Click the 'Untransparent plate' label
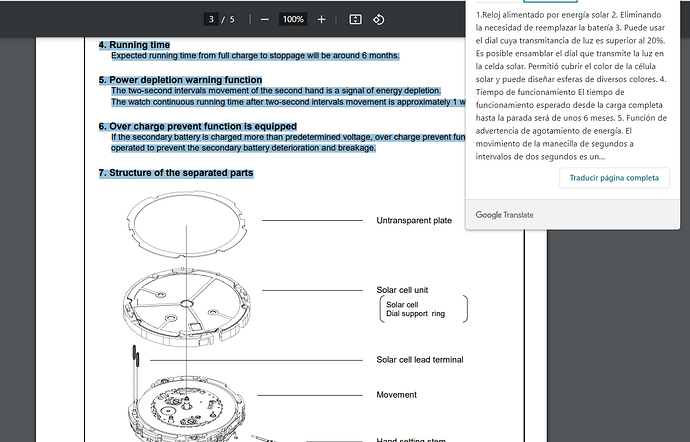Viewport: 690px width, 442px height. (x=414, y=221)
